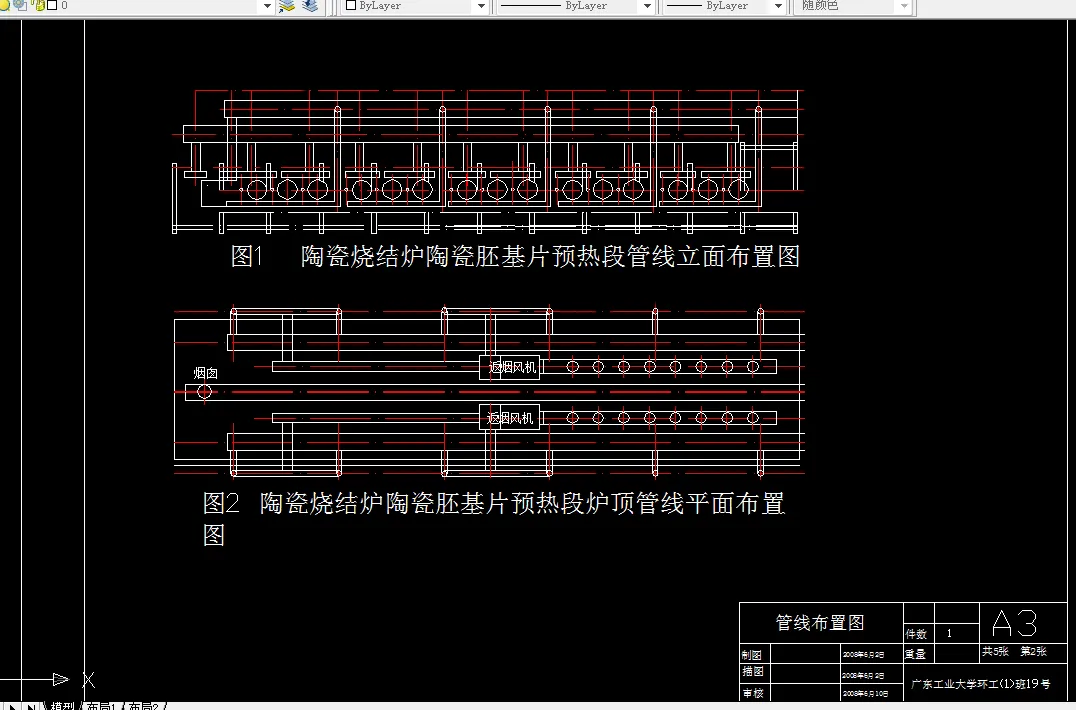The image size is (1076, 710).
Task: Switch to the 模型 tab
Action: [x=62, y=706]
